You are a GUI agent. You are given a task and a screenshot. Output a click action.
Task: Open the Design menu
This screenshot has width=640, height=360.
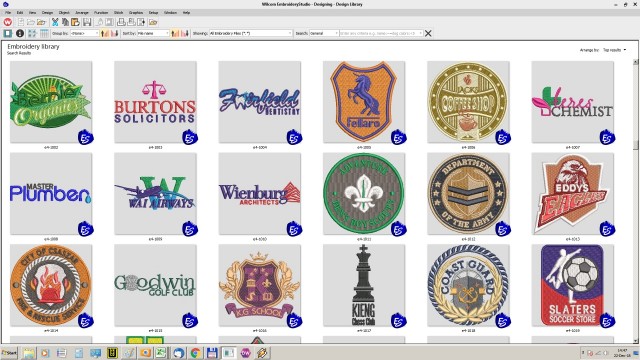coord(47,13)
